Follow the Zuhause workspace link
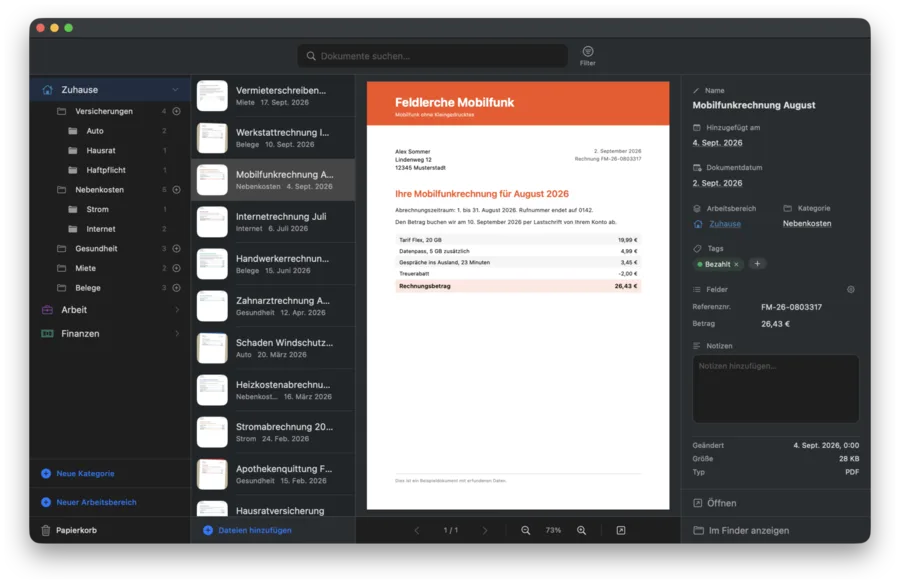The height and width of the screenshot is (584, 900). (x=725, y=224)
